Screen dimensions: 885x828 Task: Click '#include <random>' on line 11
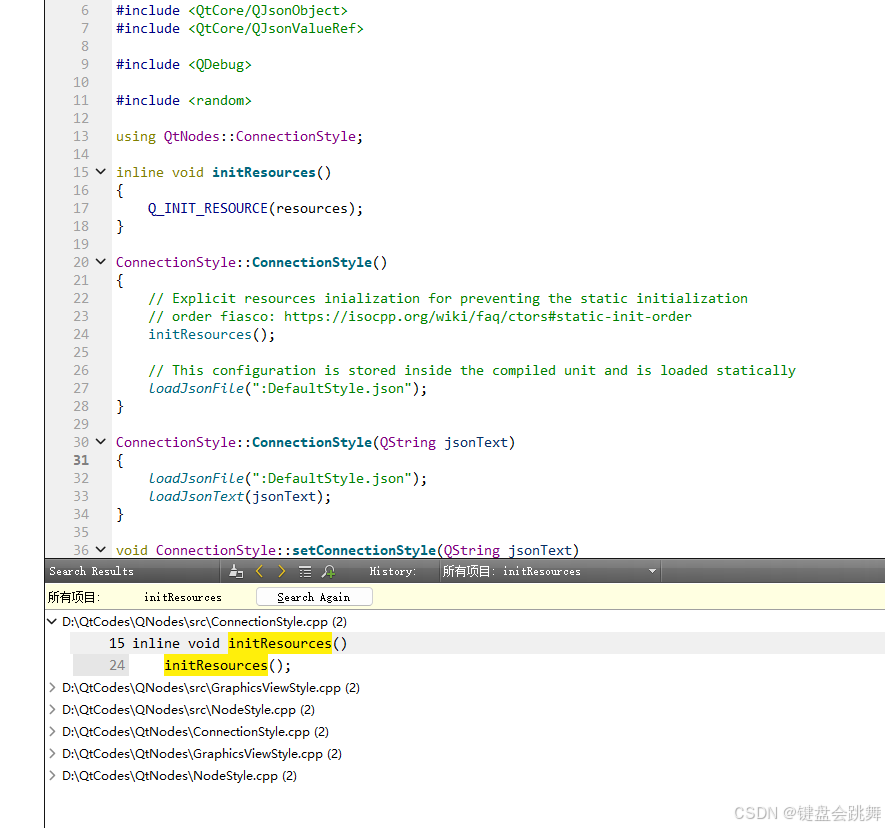pyautogui.click(x=183, y=100)
